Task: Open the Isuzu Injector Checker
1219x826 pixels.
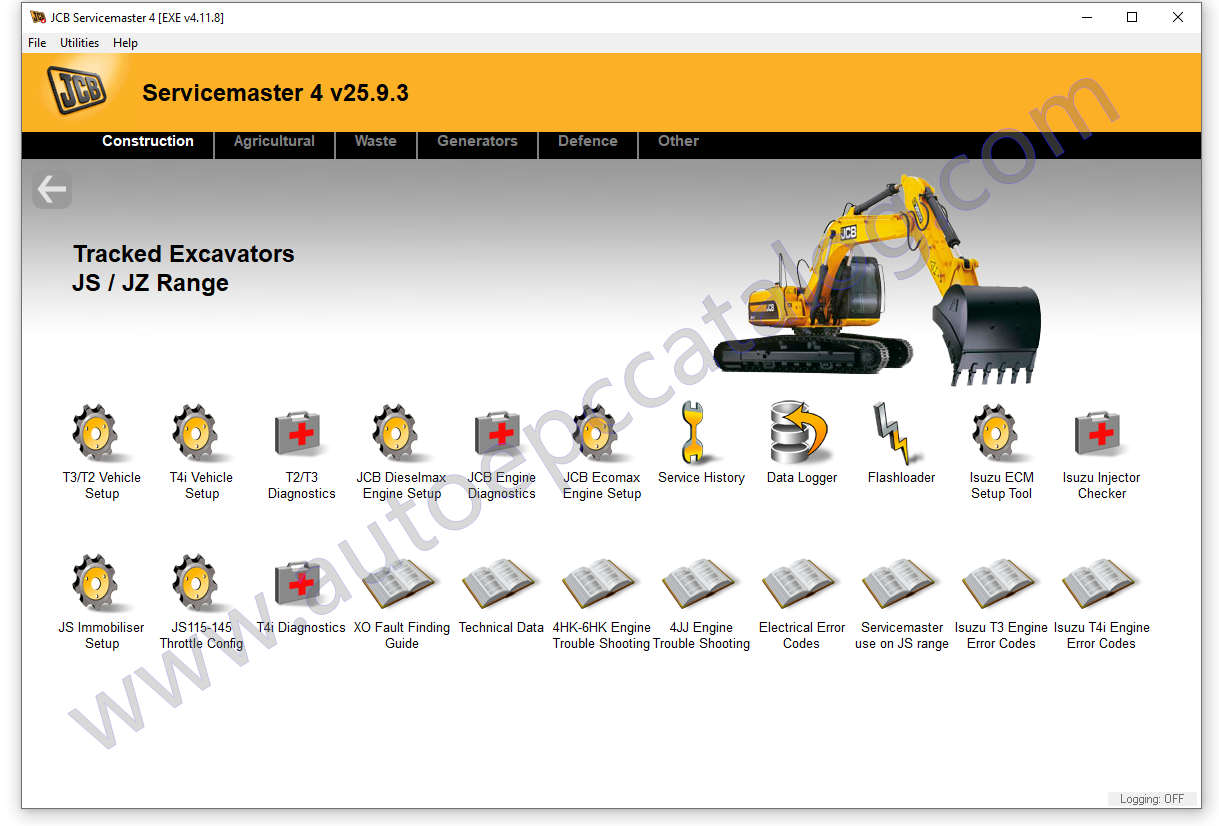Action: click(x=1100, y=434)
